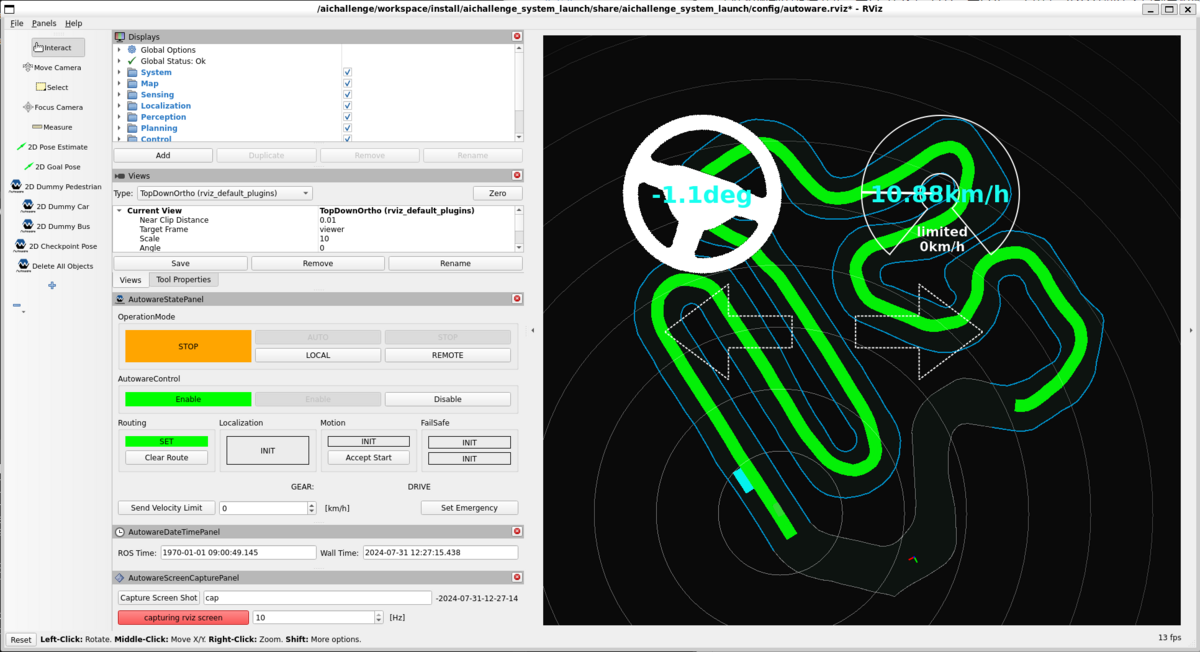
Task: Click the Clear Route button
Action: tap(167, 457)
